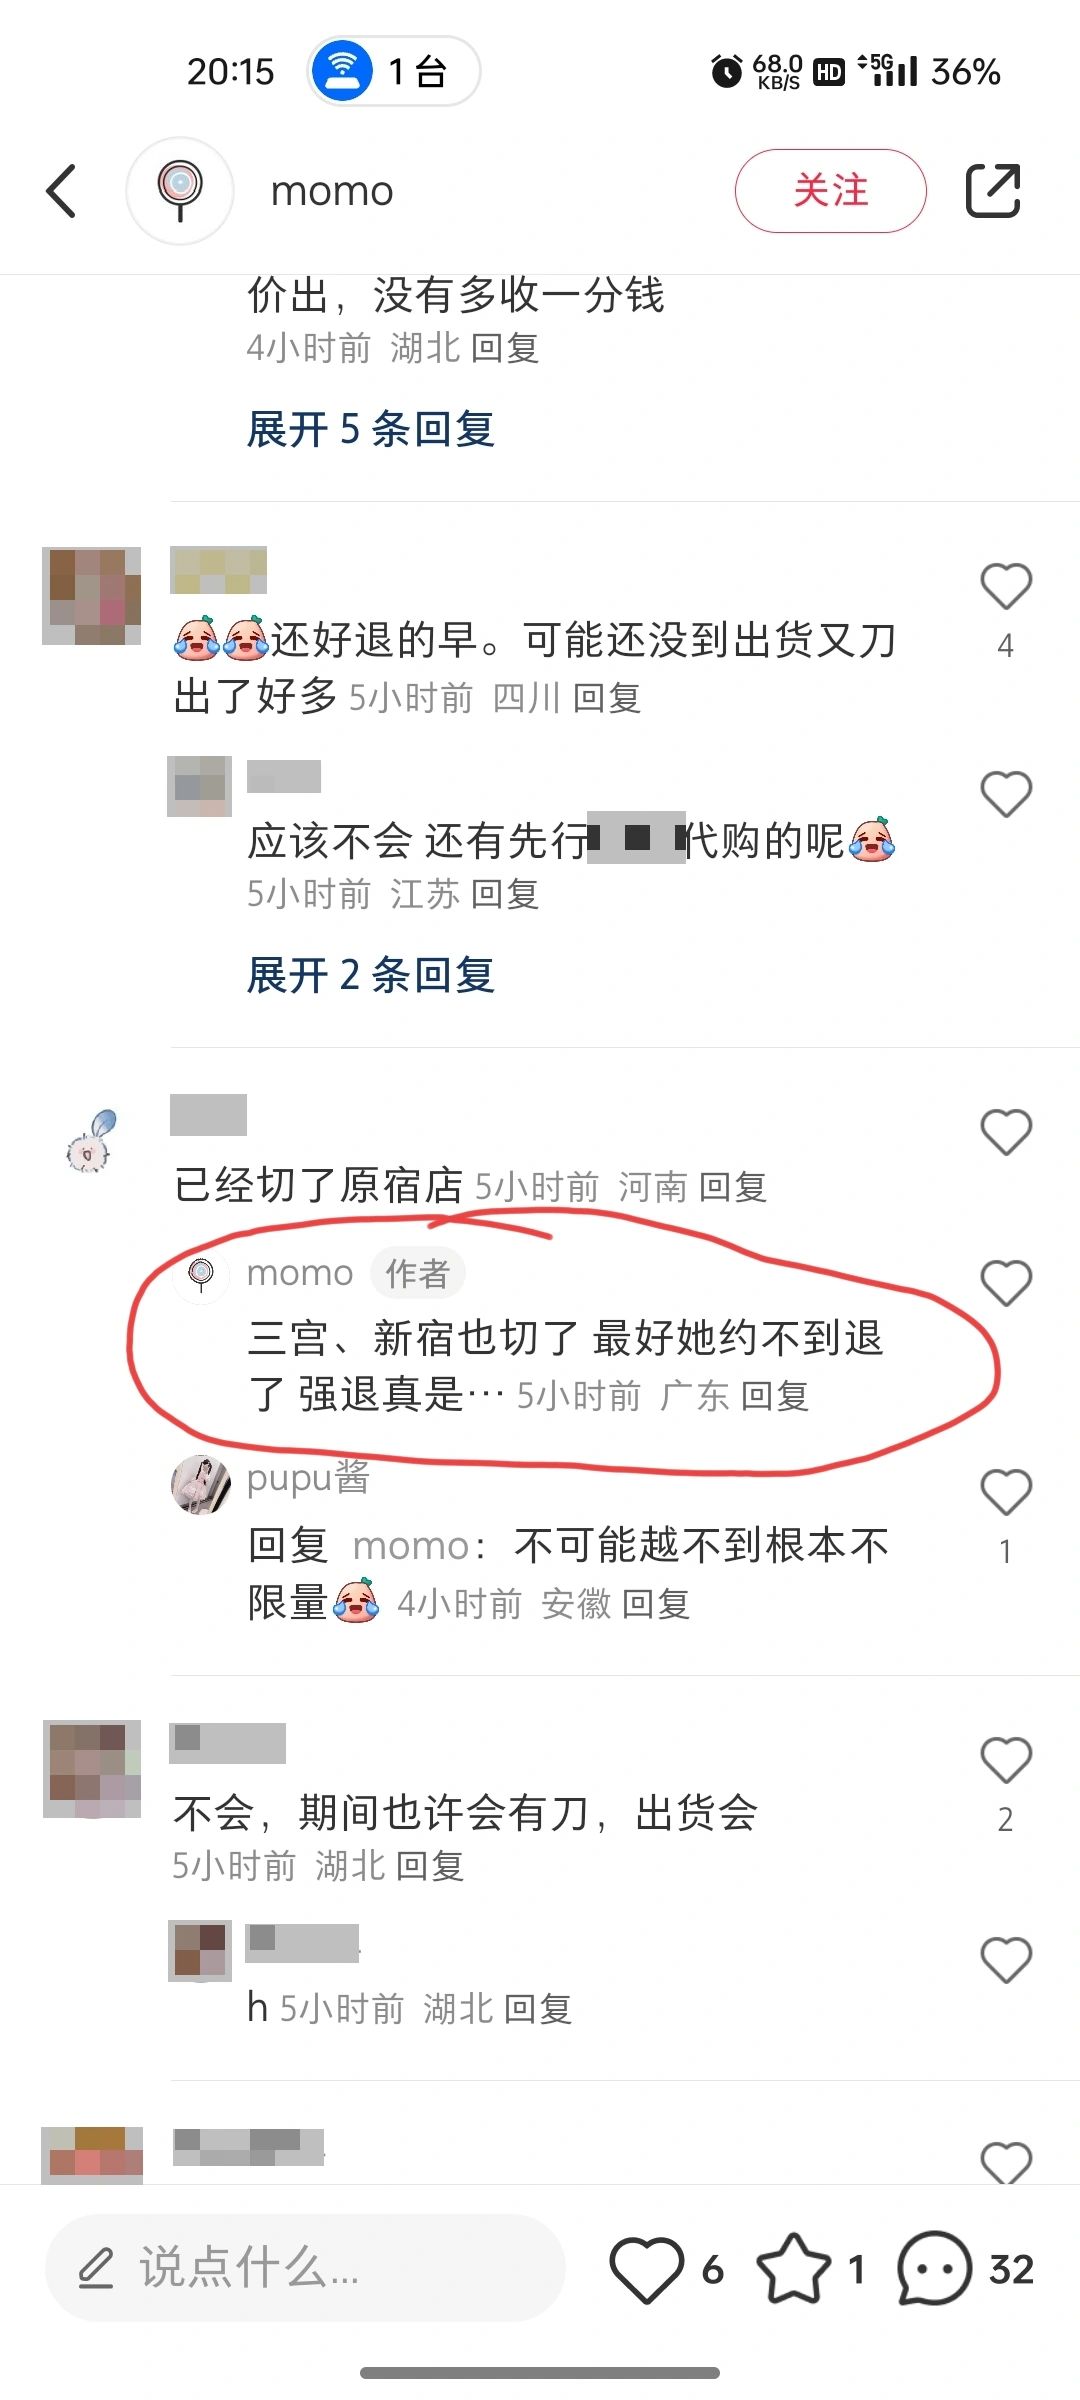Like the comment with 4 likes
This screenshot has height=2400, width=1080.
click(1006, 586)
